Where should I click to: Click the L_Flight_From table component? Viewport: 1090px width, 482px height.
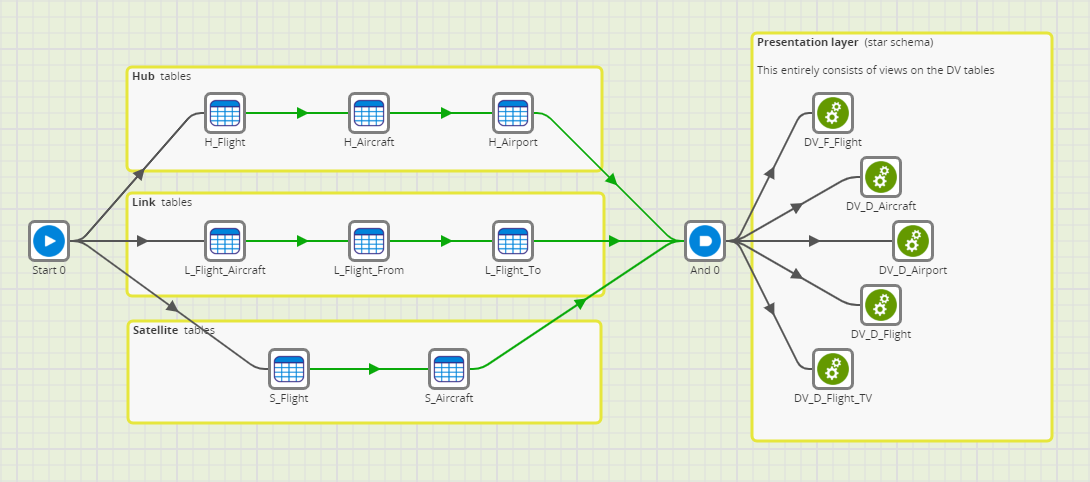click(x=369, y=241)
